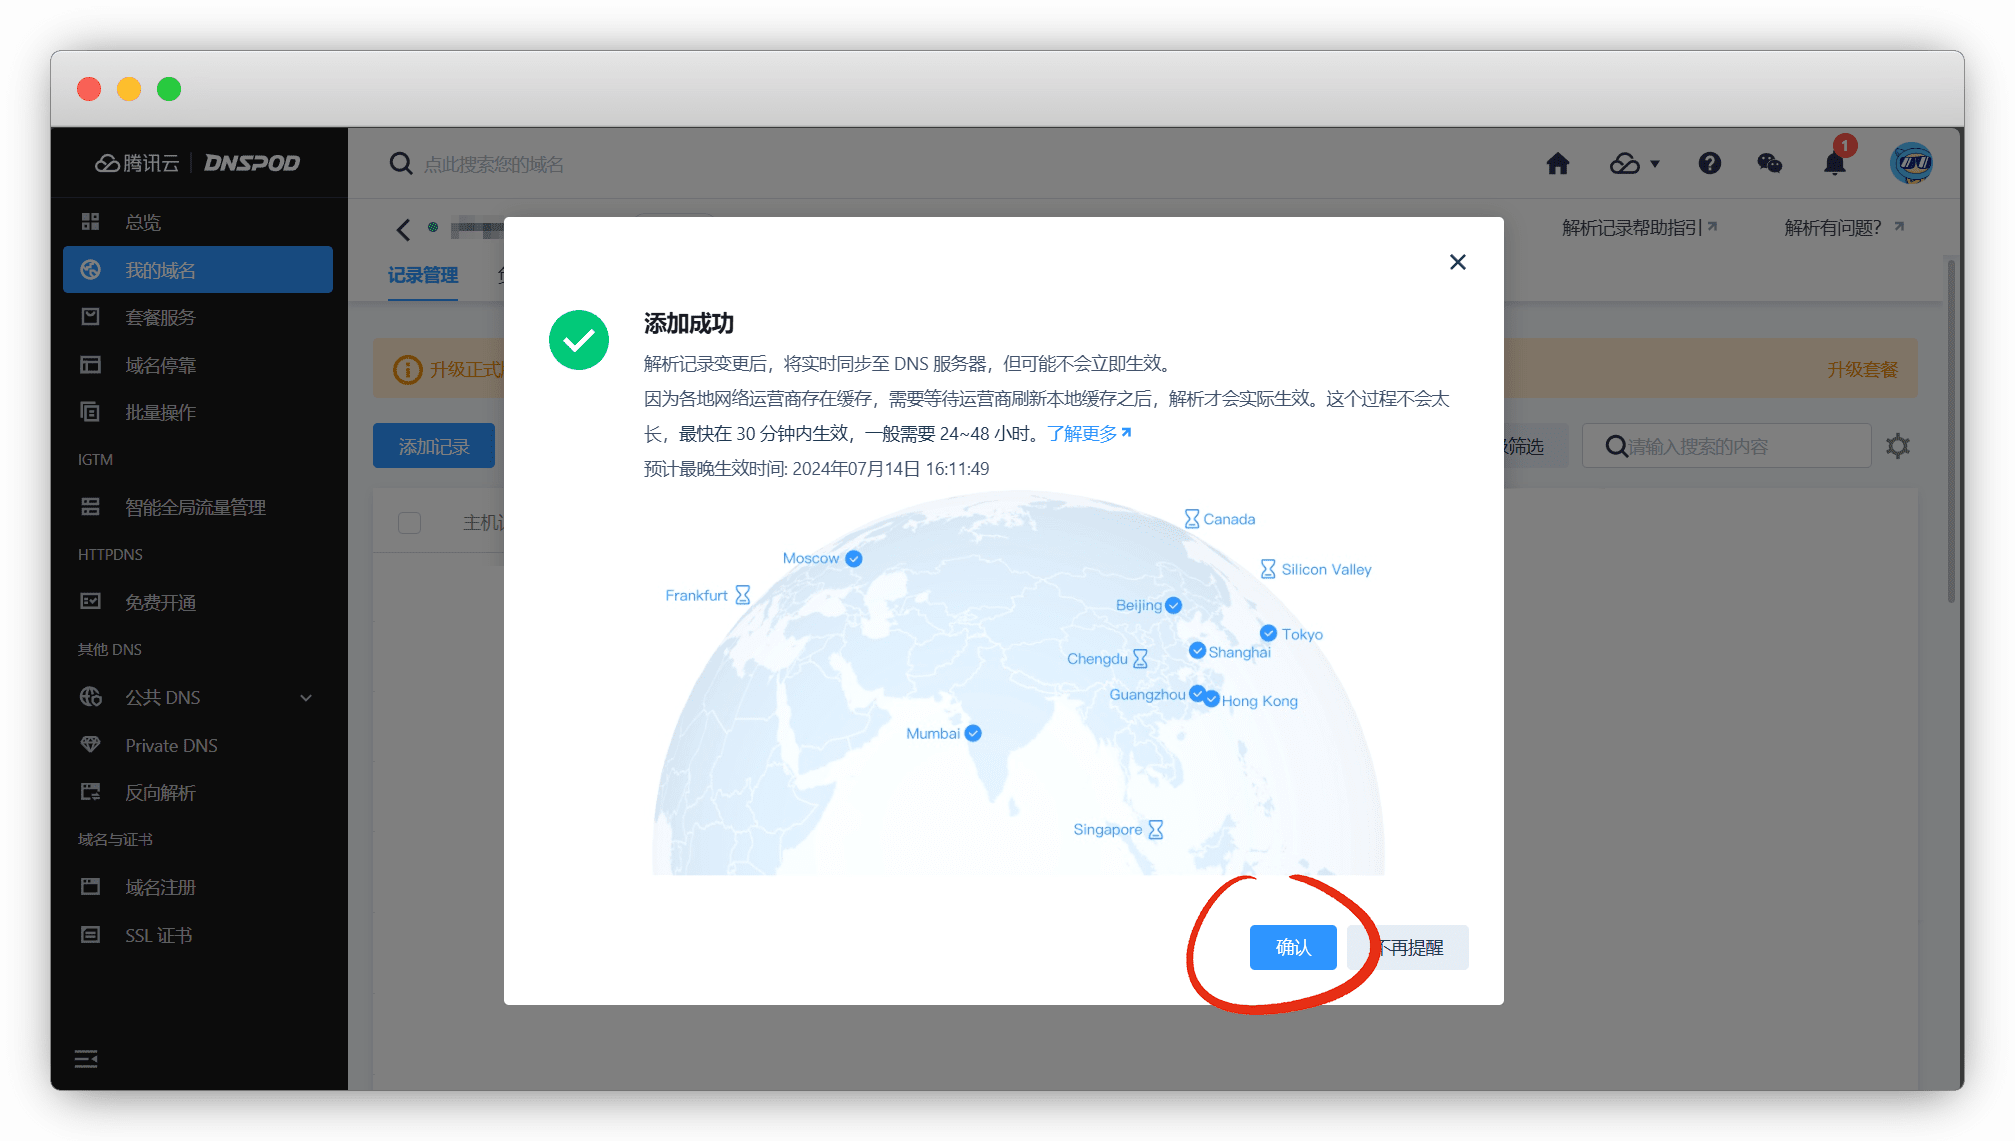Viewport: 2015px width, 1141px height.
Task: Click the home icon in top bar
Action: click(x=1557, y=164)
